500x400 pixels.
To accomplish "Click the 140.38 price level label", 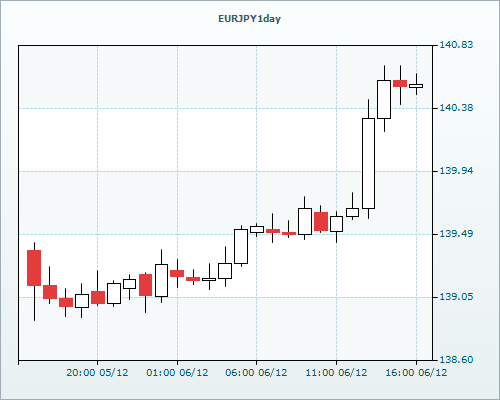I will click(x=456, y=108).
